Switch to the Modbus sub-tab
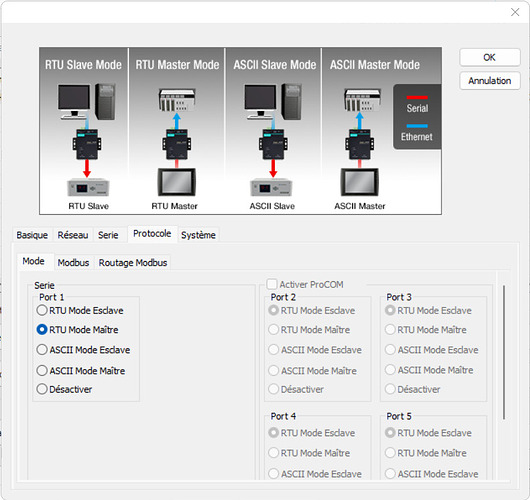 pos(73,263)
